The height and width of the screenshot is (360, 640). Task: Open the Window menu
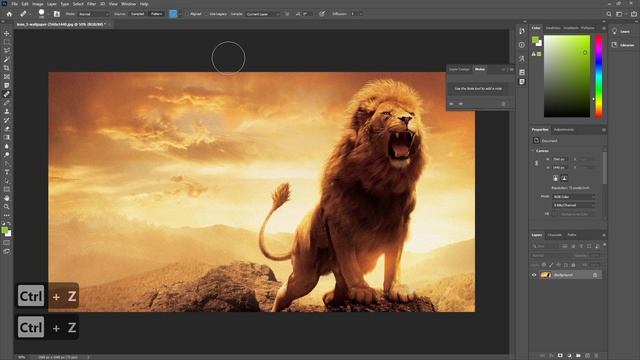[128, 4]
